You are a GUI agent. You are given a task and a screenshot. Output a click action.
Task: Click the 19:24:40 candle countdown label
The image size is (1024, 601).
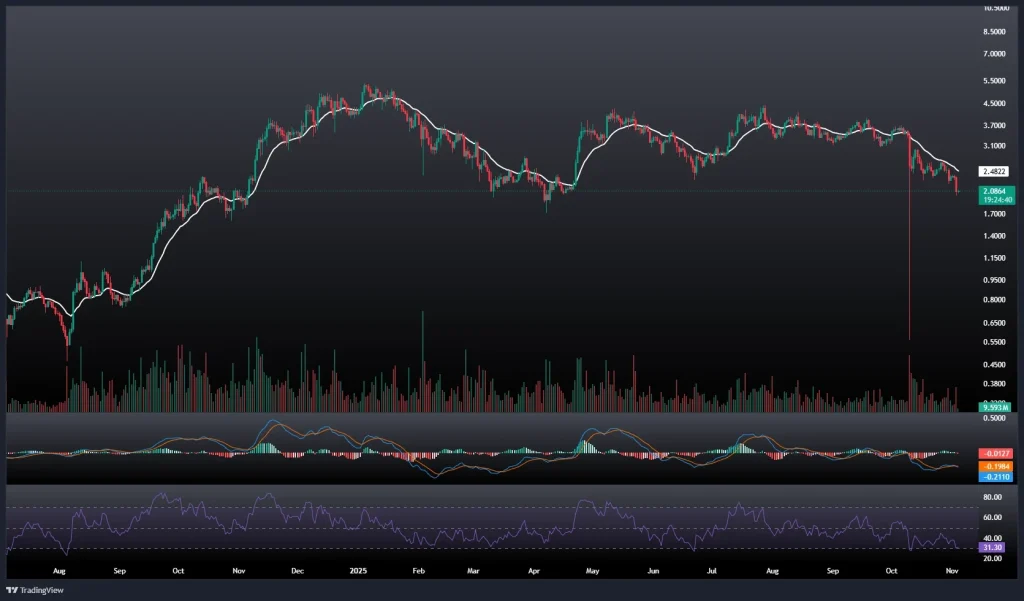[996, 199]
